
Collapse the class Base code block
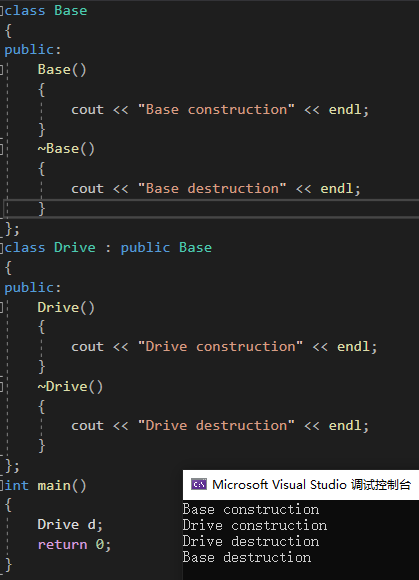(1, 11)
